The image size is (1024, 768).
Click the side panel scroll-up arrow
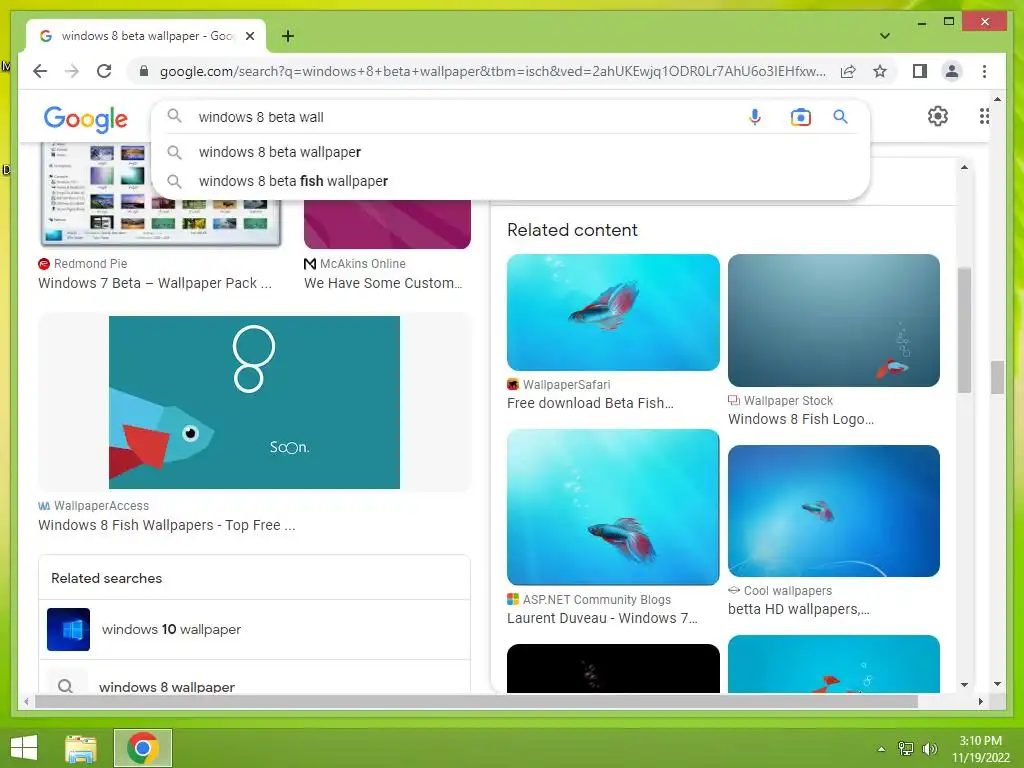click(965, 167)
